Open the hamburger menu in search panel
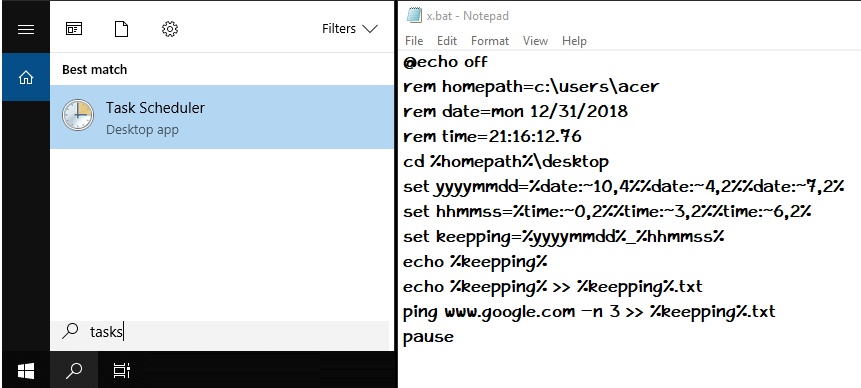 click(x=26, y=29)
